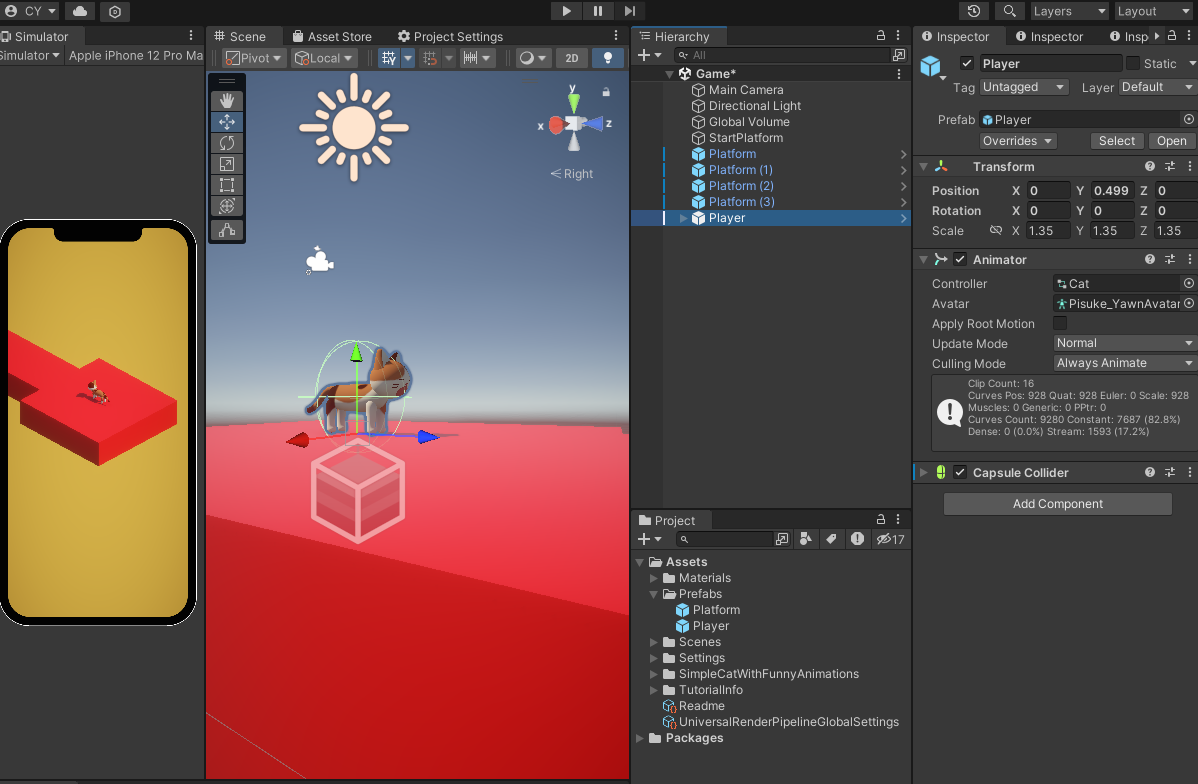Select the Transform tool
1198x784 pixels.
227,206
